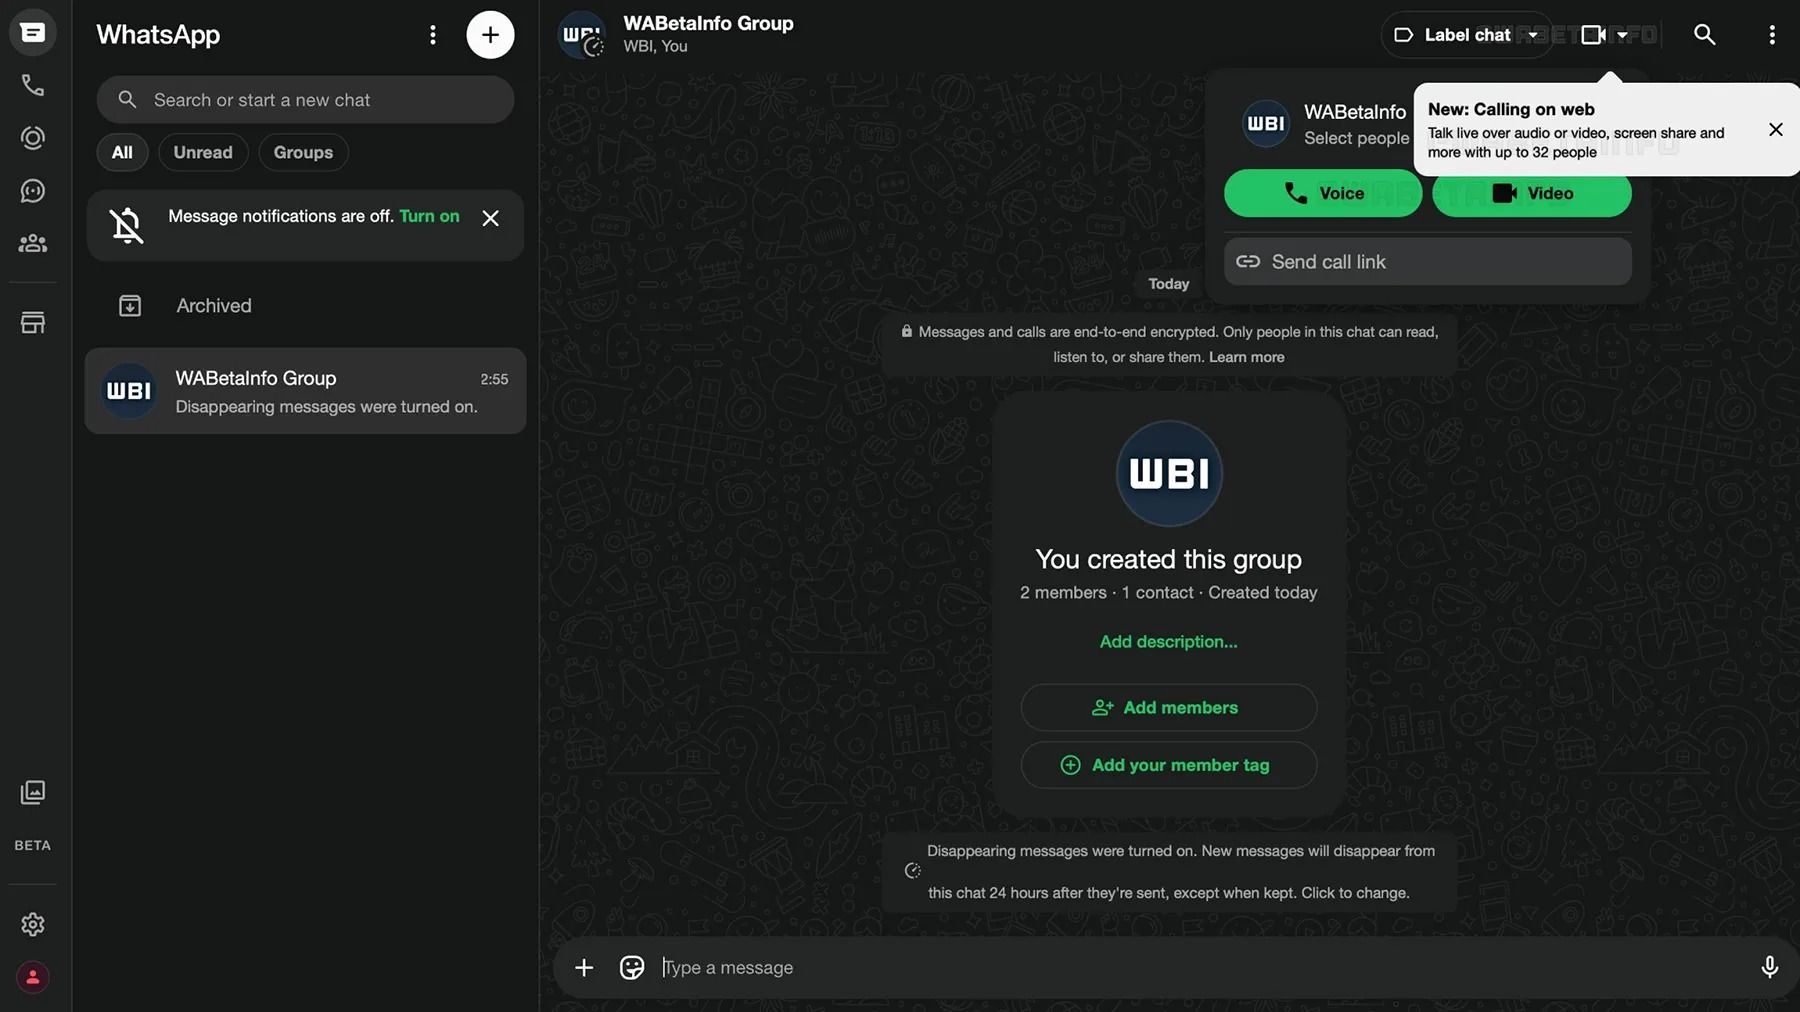Select the Groups chat filter
Image resolution: width=1800 pixels, height=1012 pixels.
click(303, 152)
